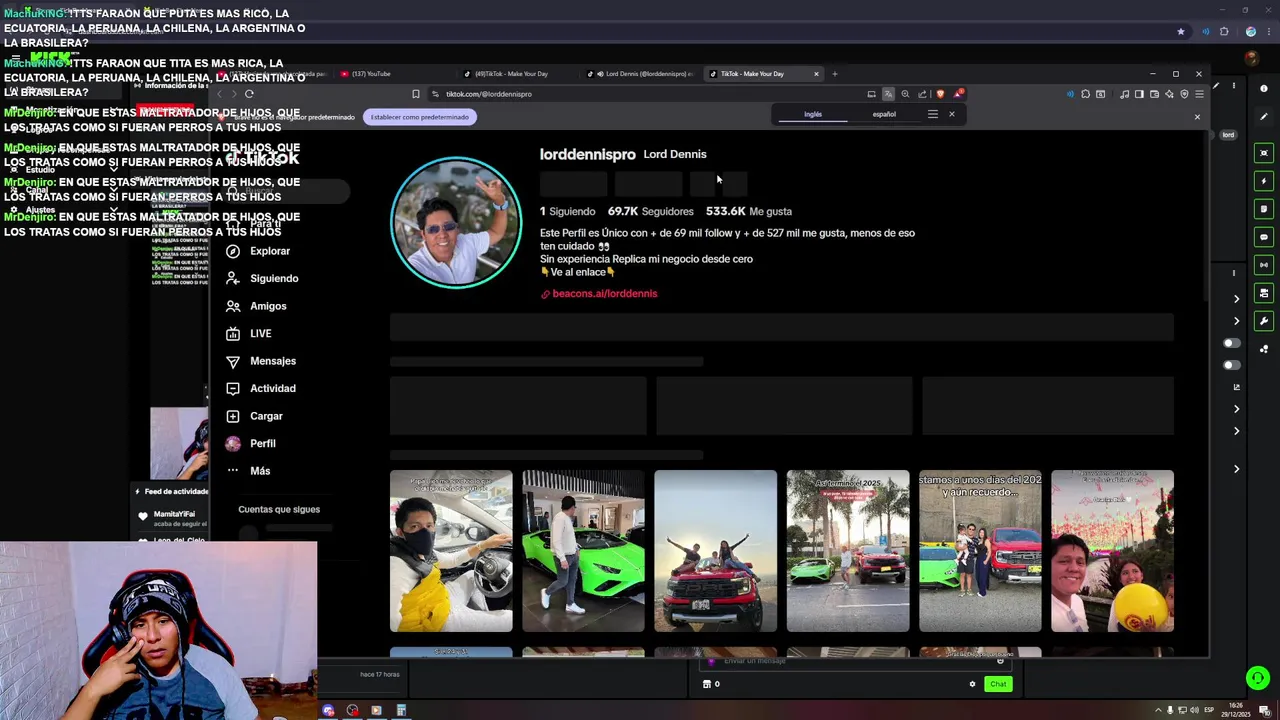Open video of green Lamborghini in showroom
The height and width of the screenshot is (720, 1280).
(x=583, y=551)
